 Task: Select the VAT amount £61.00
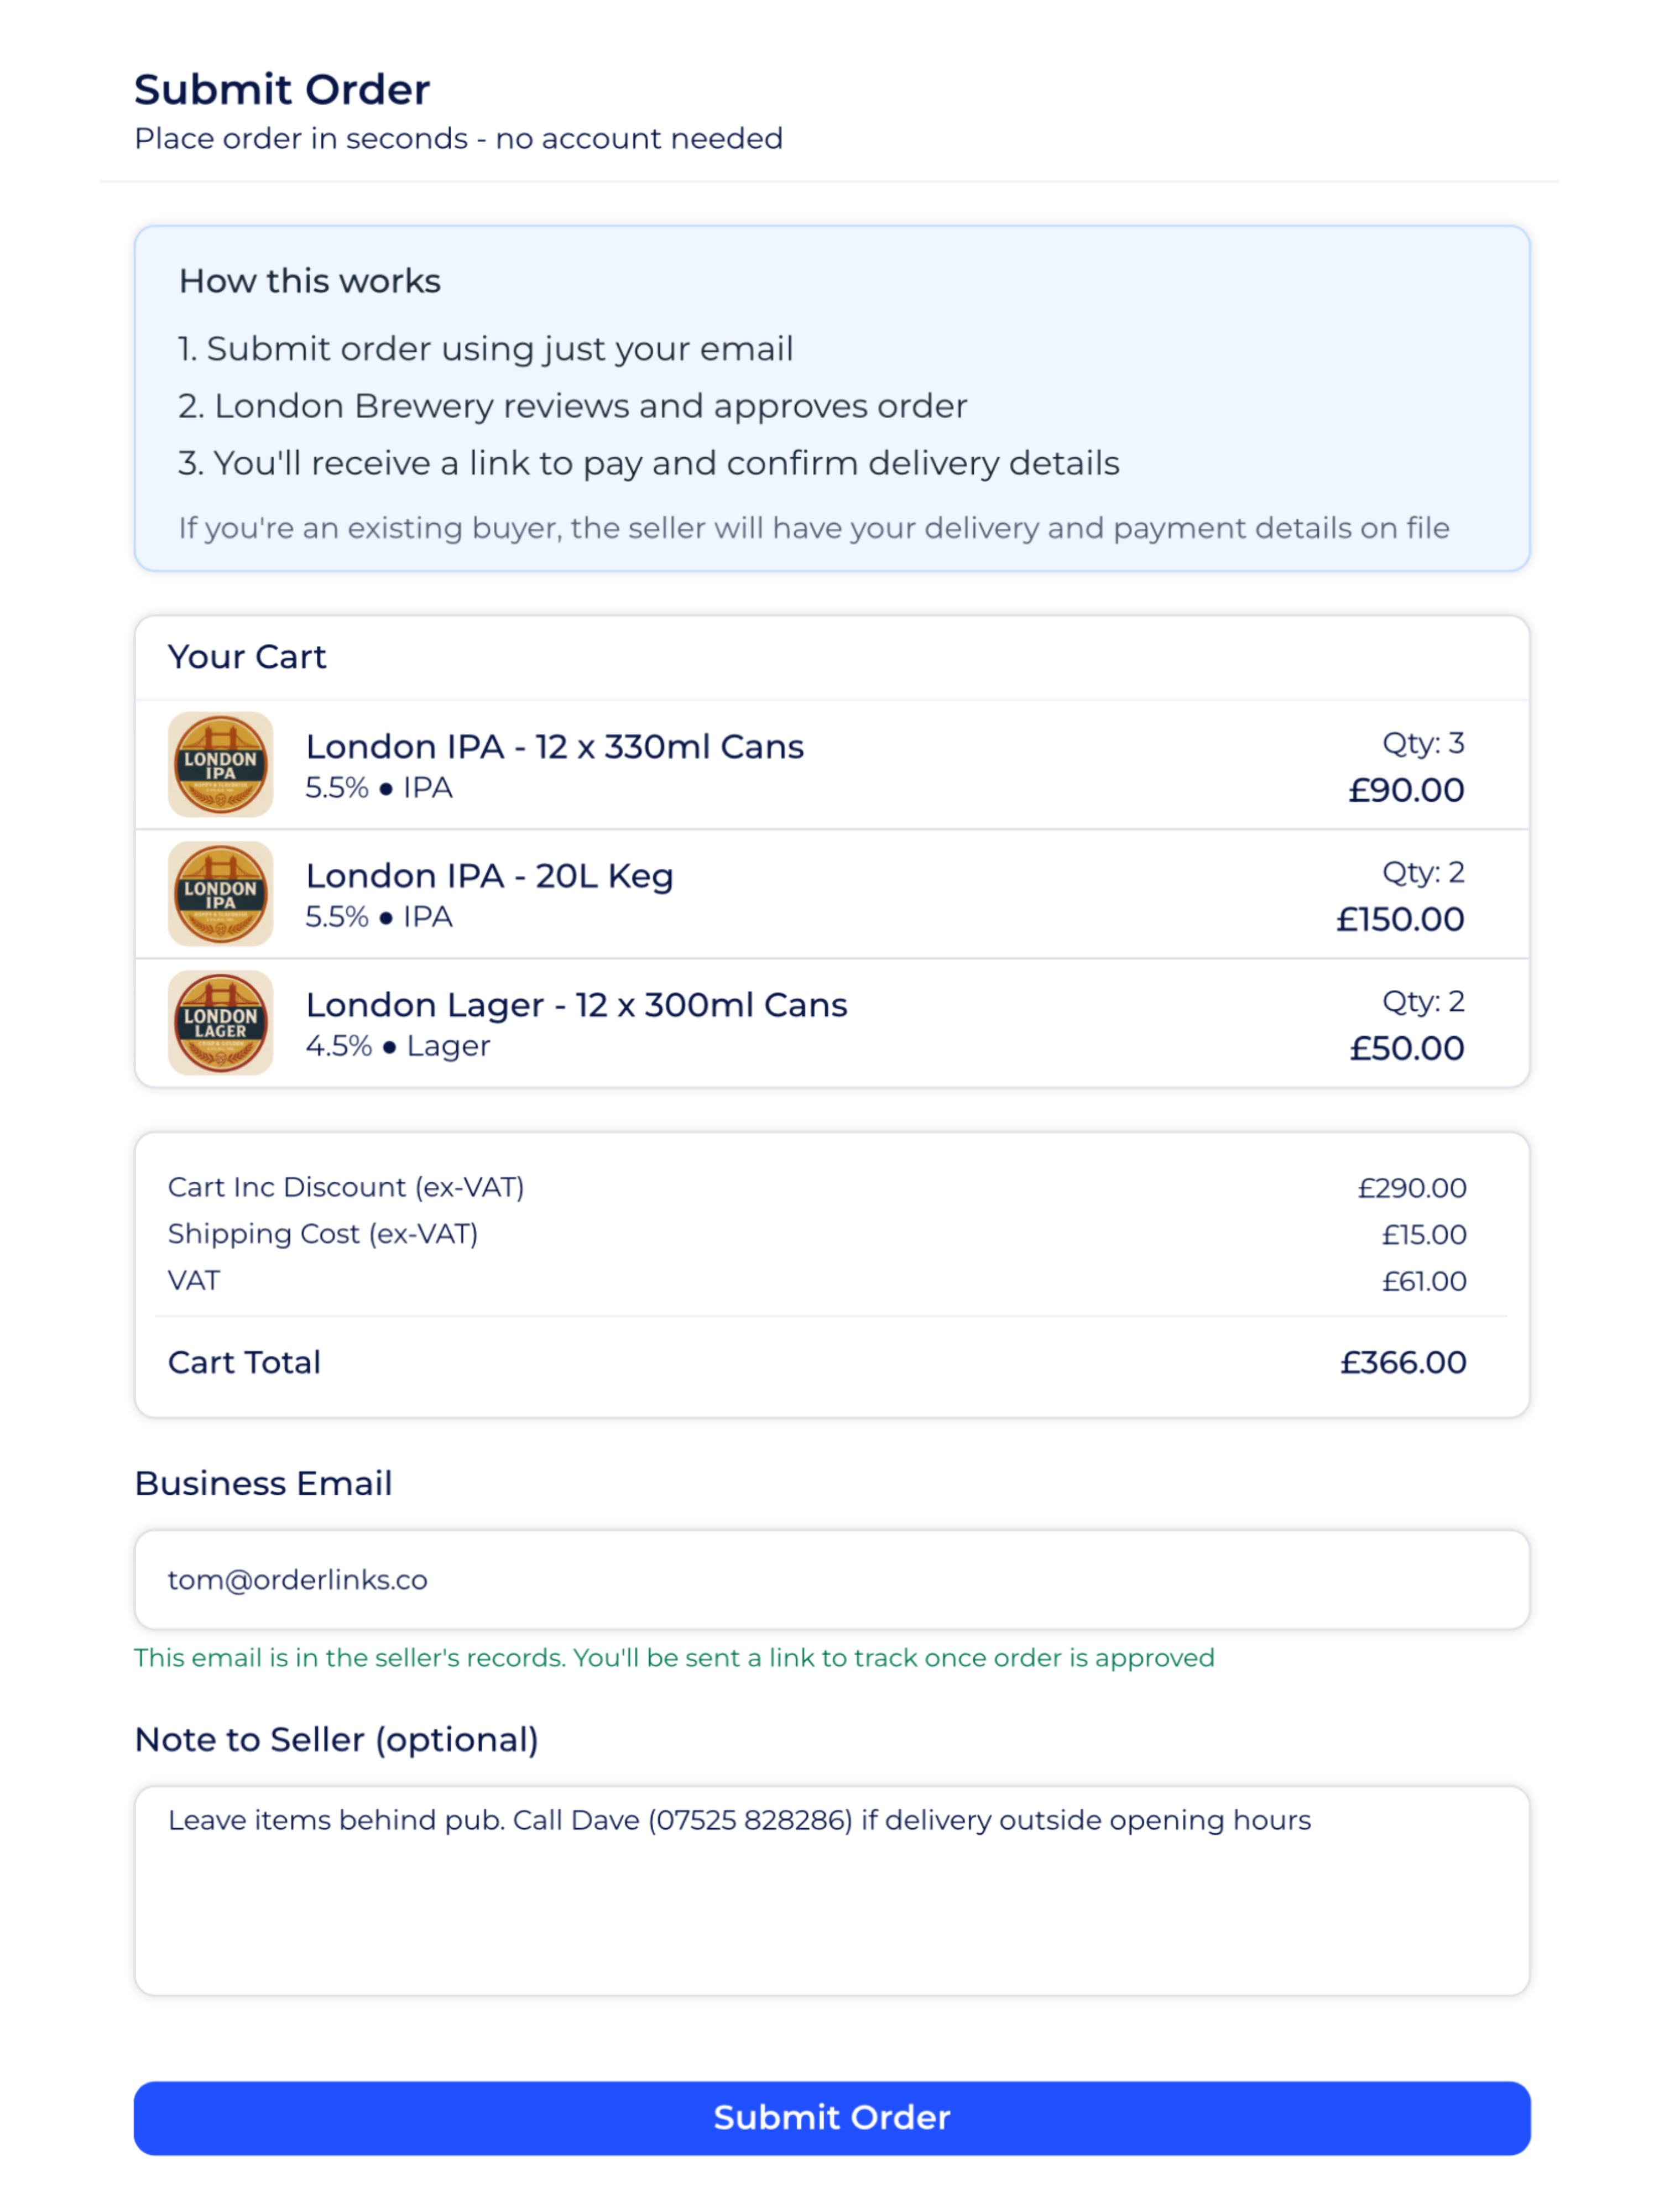point(1424,1280)
